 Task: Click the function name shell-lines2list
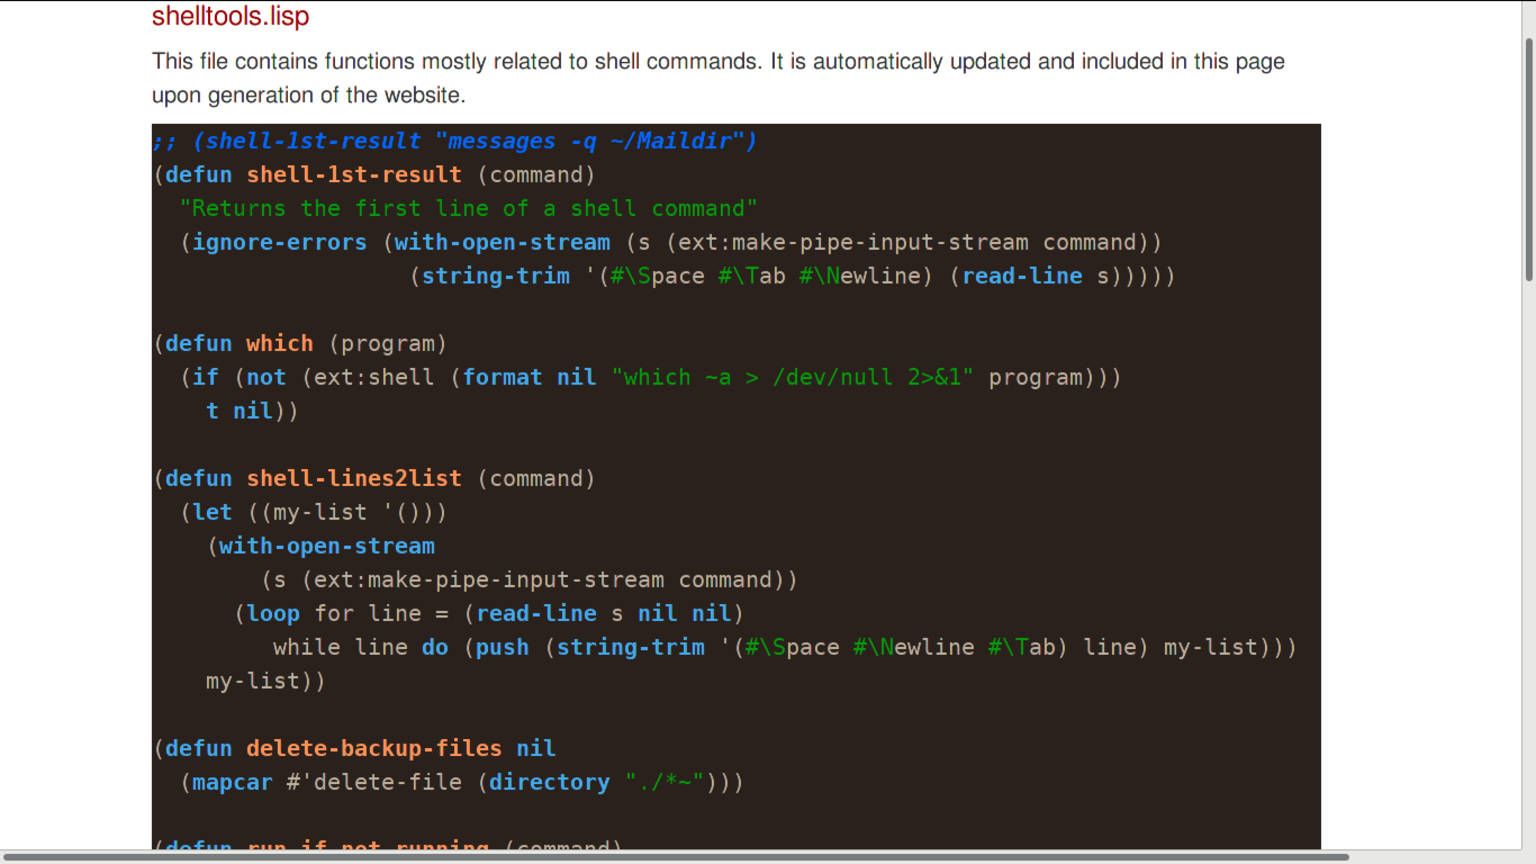pyautogui.click(x=354, y=479)
